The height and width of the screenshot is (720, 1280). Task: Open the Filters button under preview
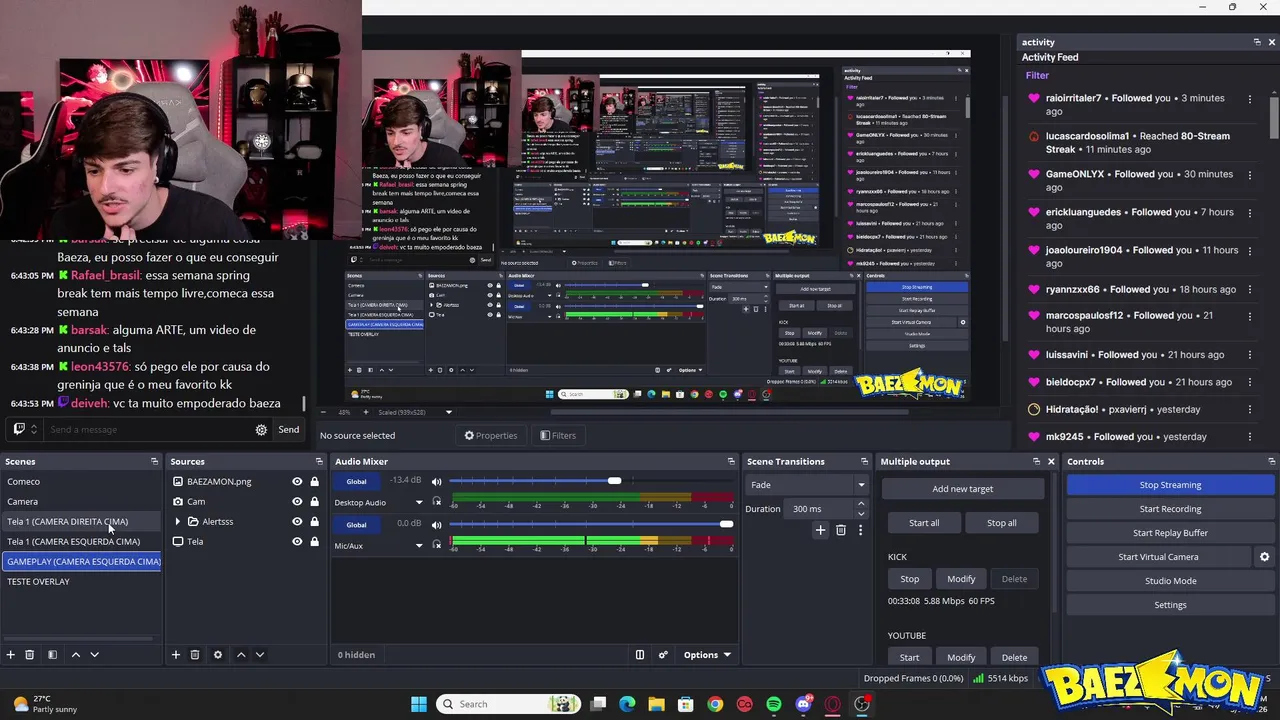point(558,435)
